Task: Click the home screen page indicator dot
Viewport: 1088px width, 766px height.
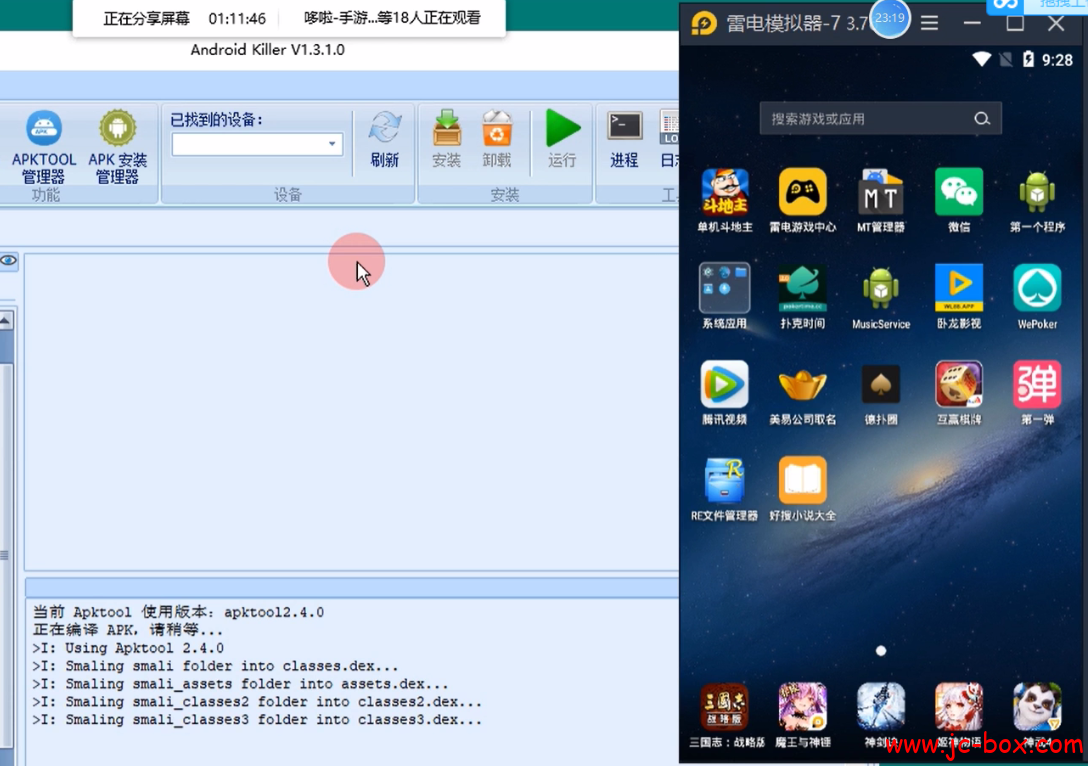Action: pyautogui.click(x=881, y=651)
